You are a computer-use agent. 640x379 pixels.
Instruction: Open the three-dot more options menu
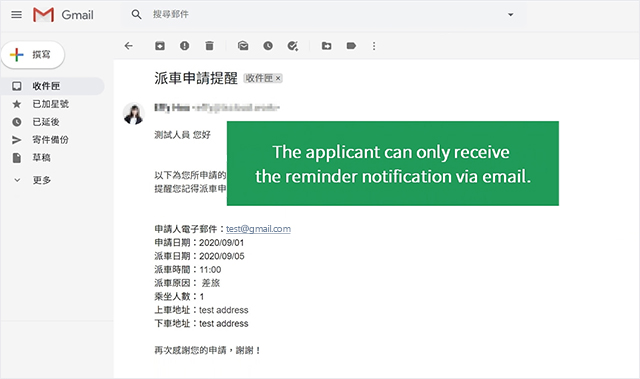click(374, 46)
